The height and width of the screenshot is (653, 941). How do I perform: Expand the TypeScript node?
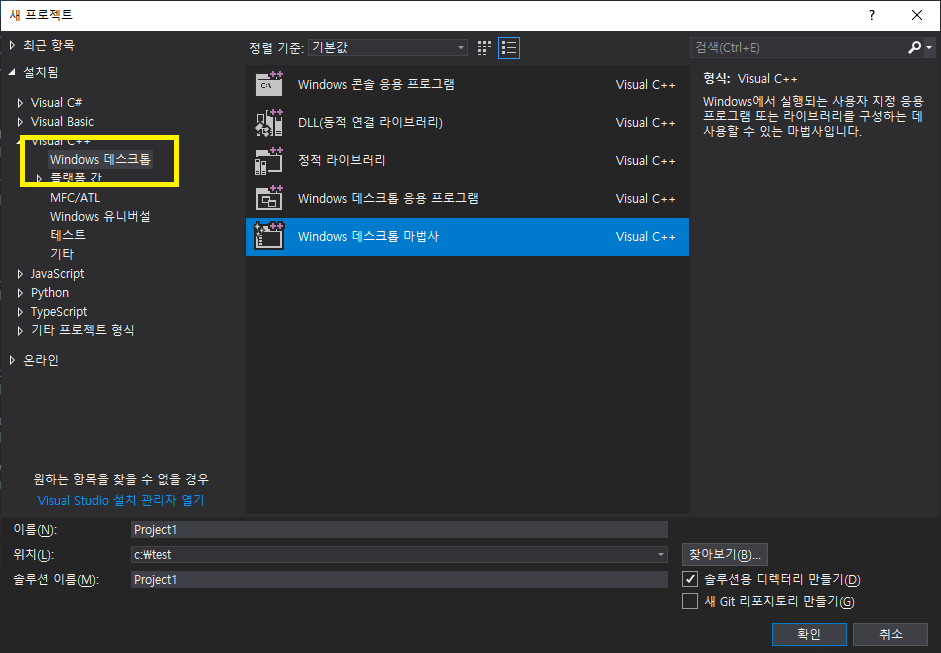(x=20, y=312)
